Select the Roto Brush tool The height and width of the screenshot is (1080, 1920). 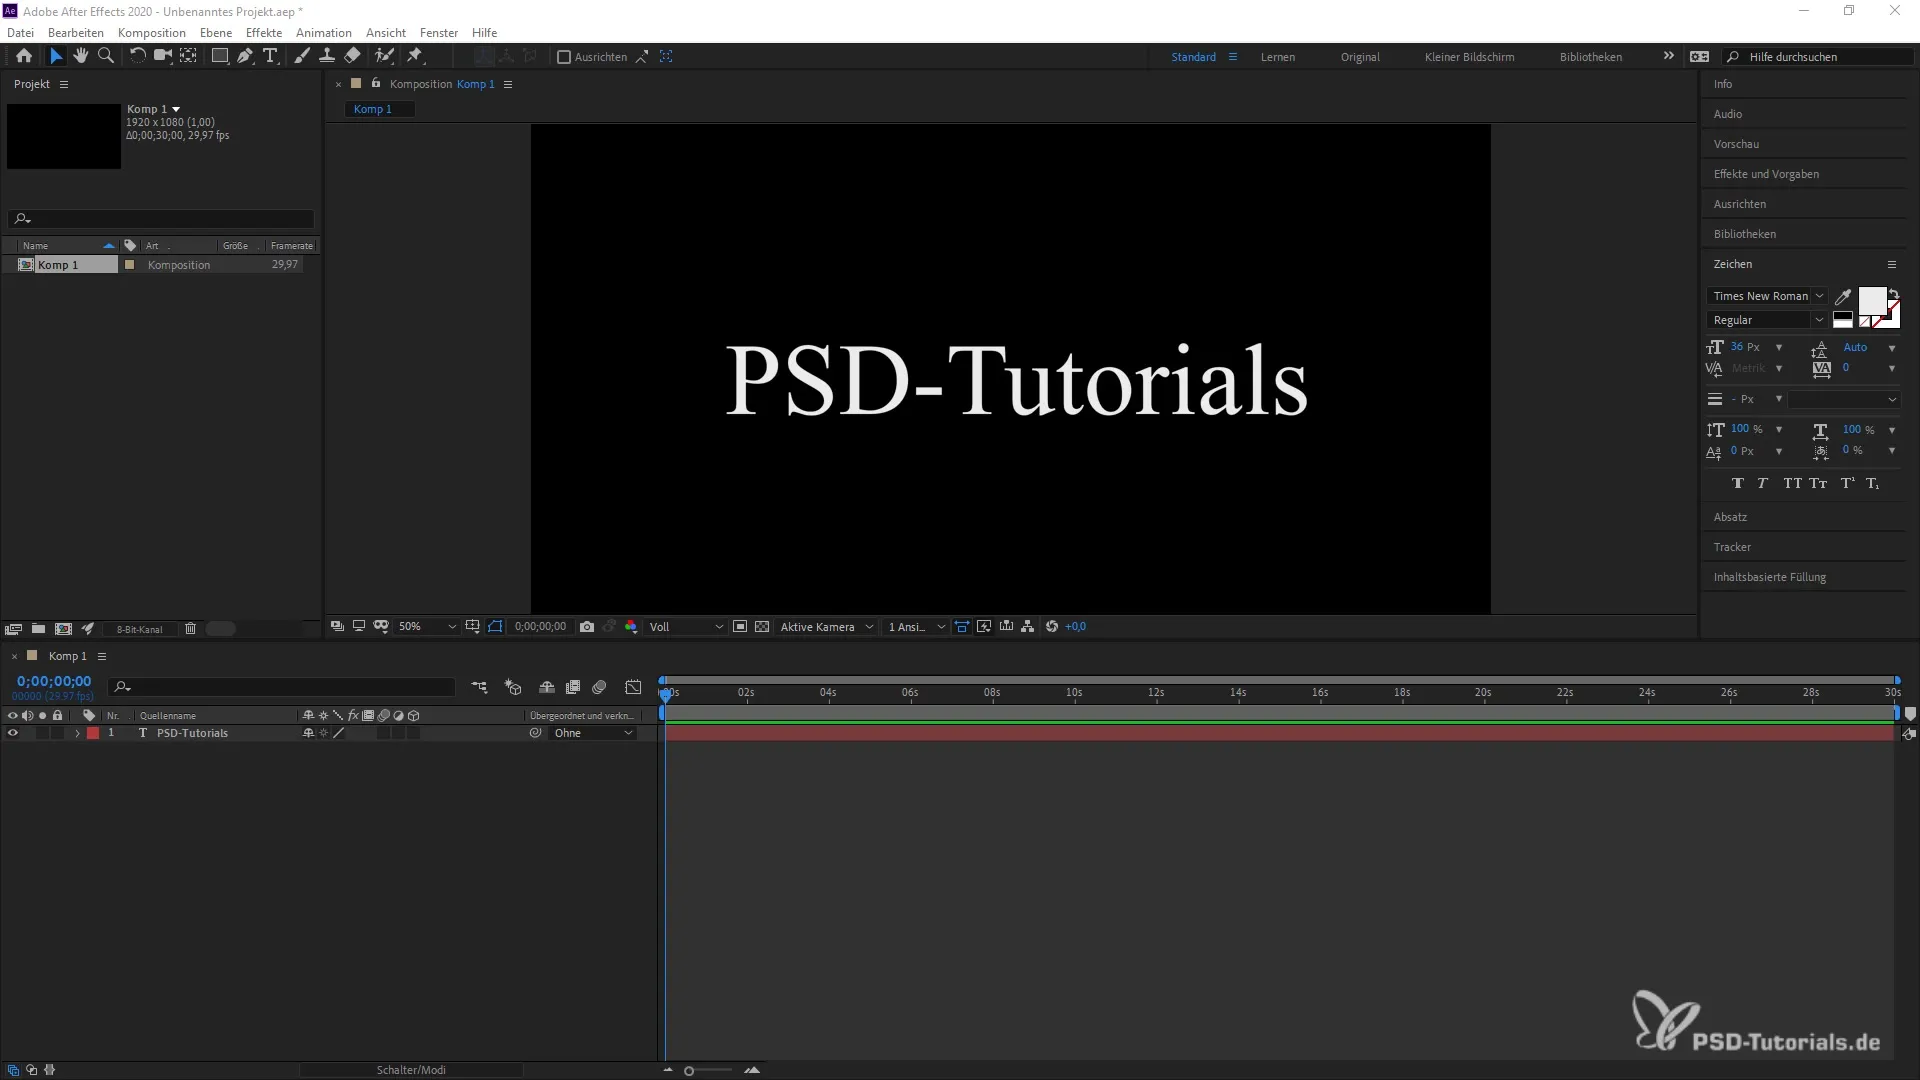pos(384,56)
